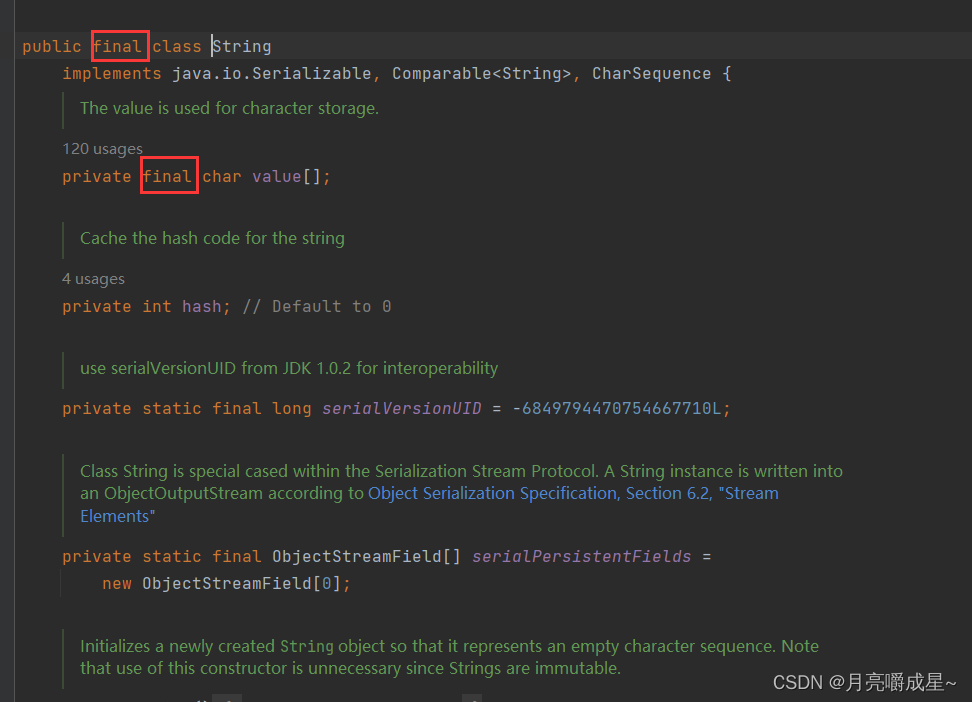Click the '120 usages' inlay hint
972x702 pixels.
[102, 149]
